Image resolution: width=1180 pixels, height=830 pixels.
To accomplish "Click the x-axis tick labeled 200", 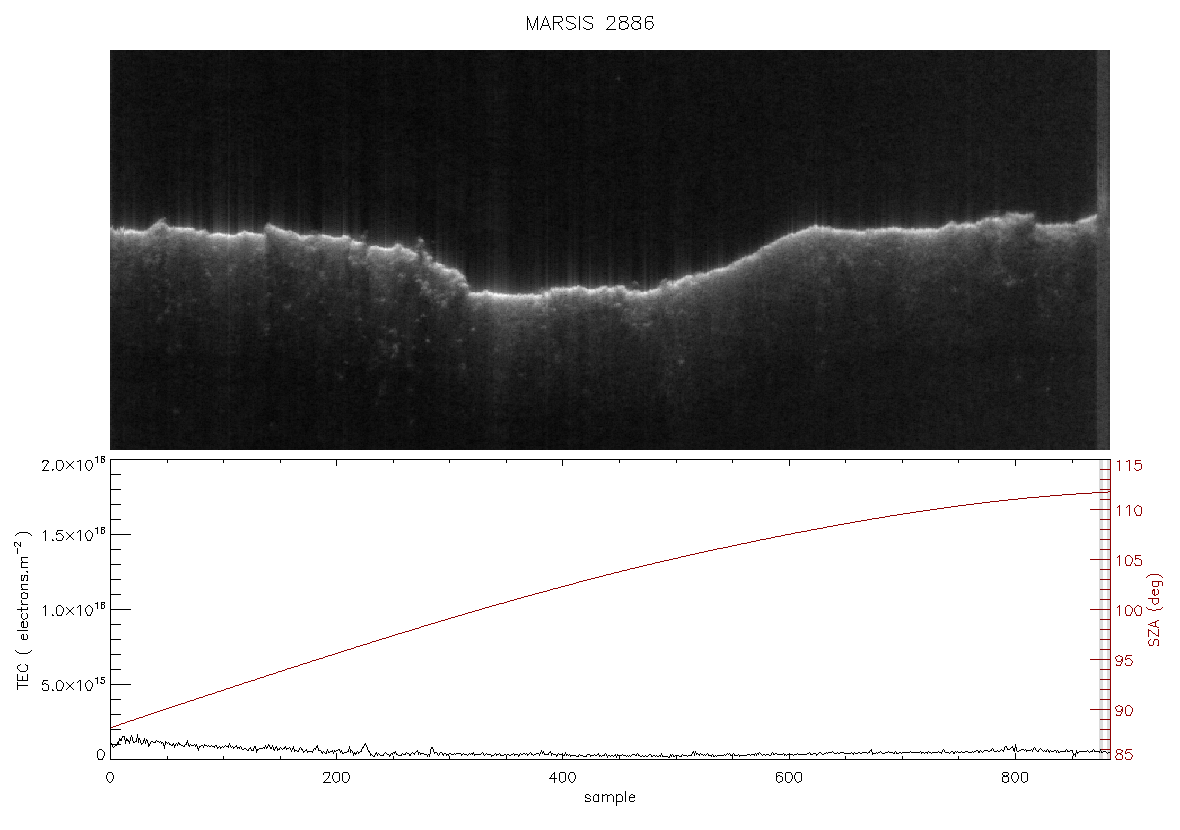I will [x=336, y=778].
